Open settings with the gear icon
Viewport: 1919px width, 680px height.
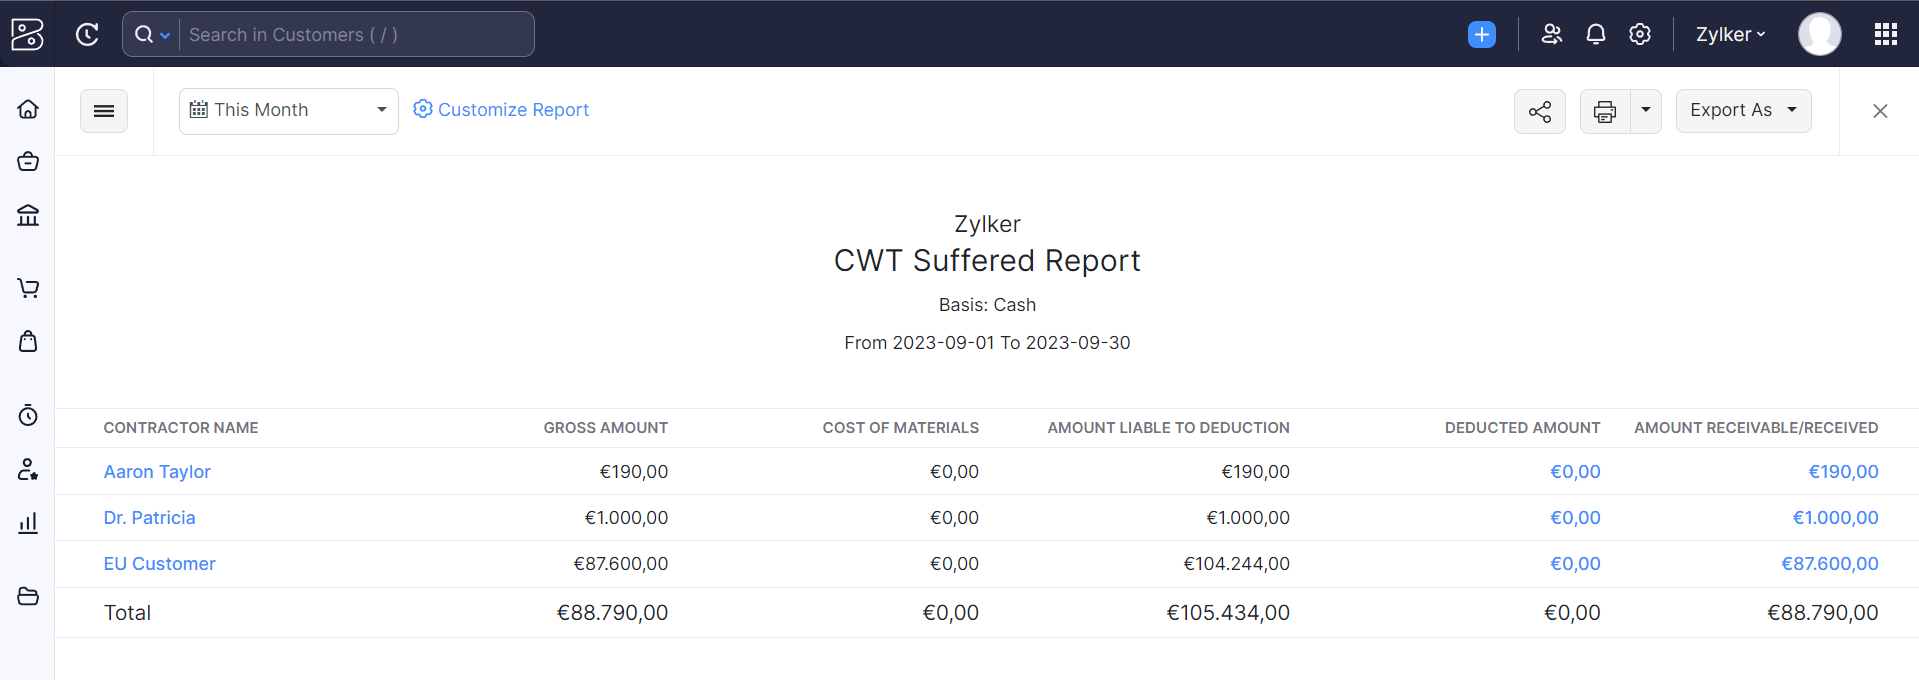click(x=1639, y=33)
